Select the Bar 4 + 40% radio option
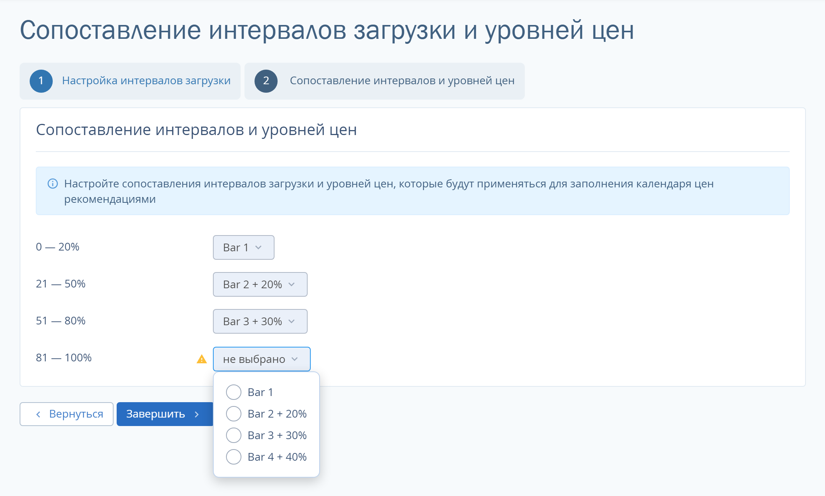 tap(234, 457)
